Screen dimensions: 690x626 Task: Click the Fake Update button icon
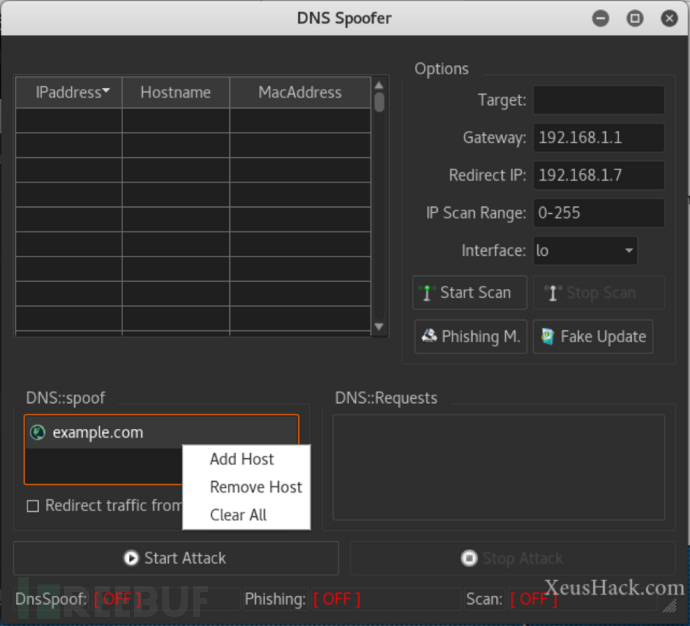tap(547, 337)
